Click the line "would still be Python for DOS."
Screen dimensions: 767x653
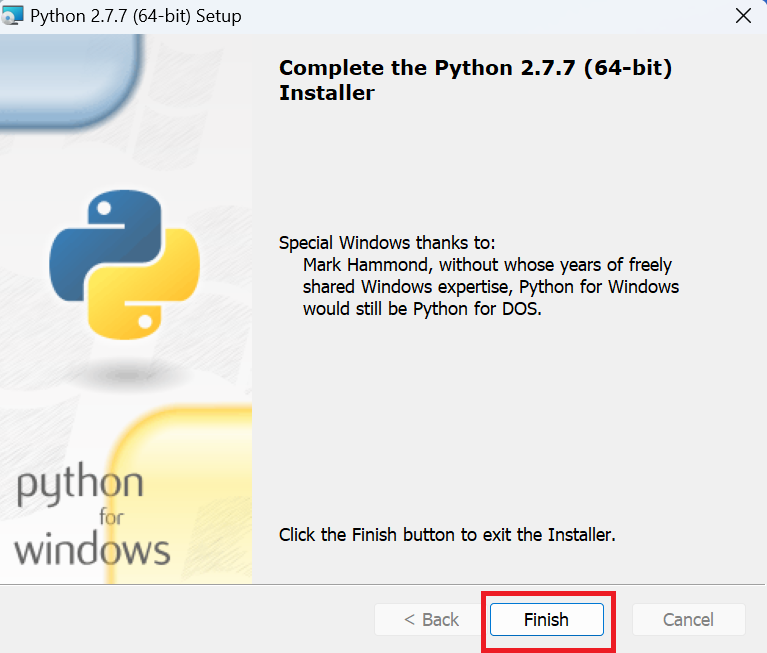coord(422,309)
